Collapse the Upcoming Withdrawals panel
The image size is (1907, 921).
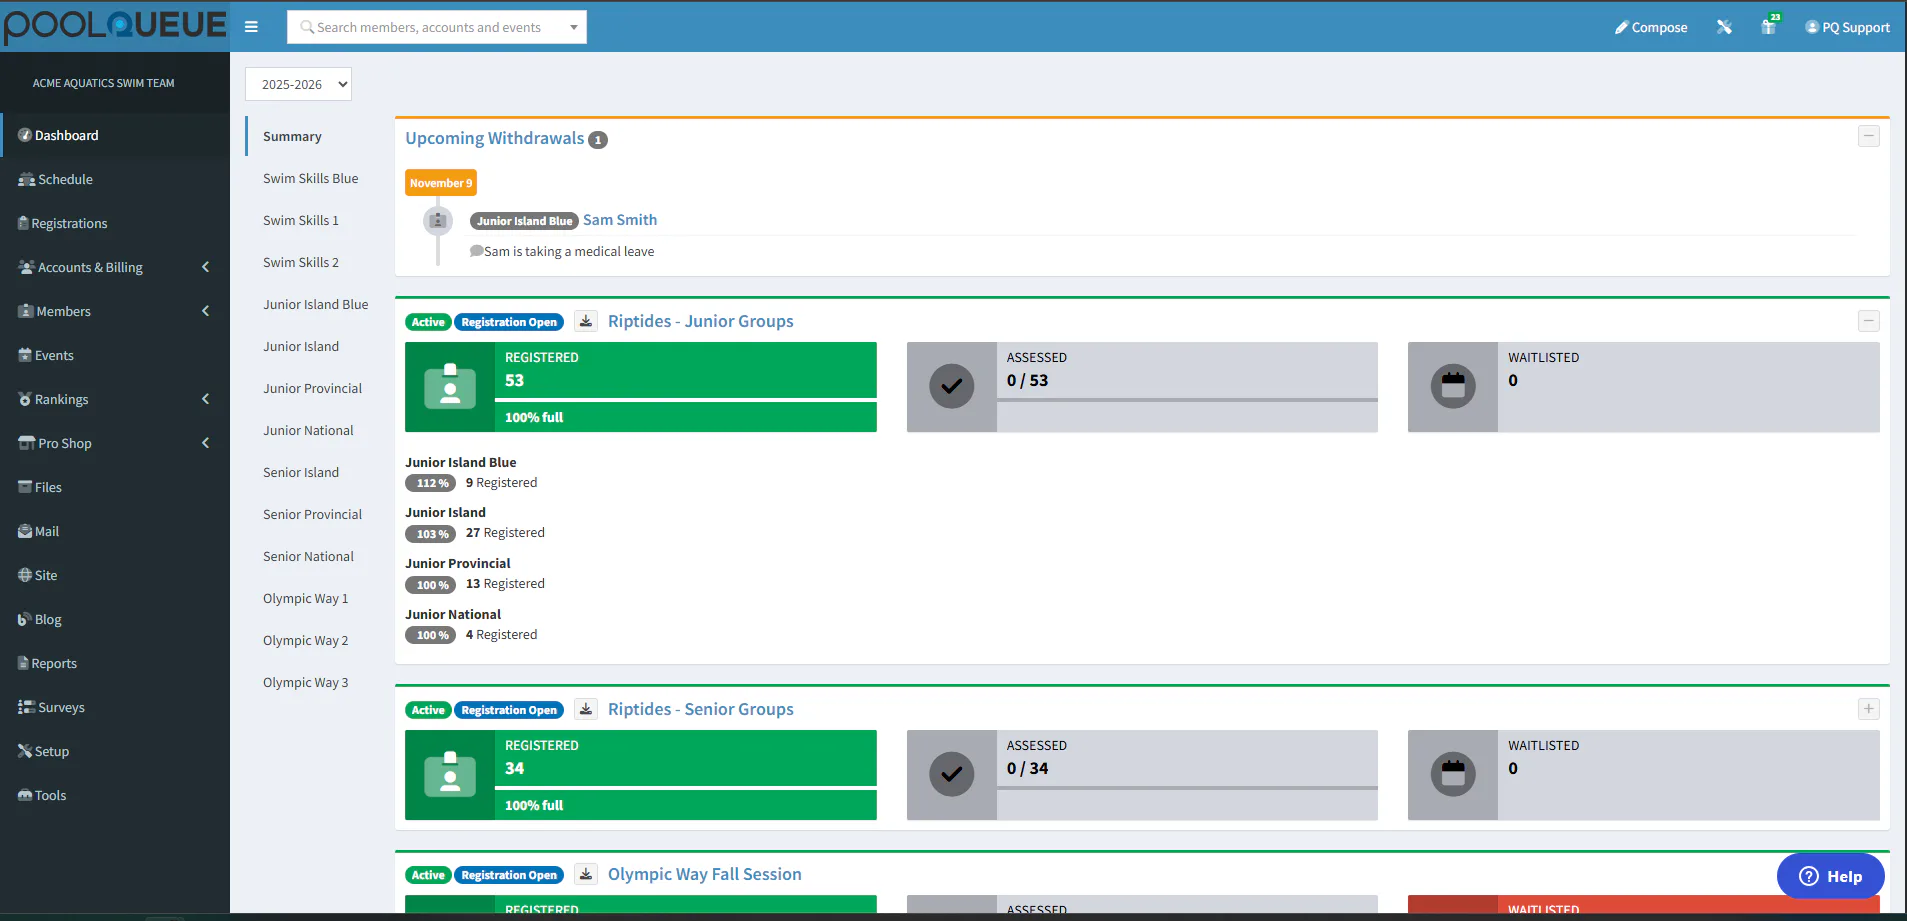[1869, 136]
